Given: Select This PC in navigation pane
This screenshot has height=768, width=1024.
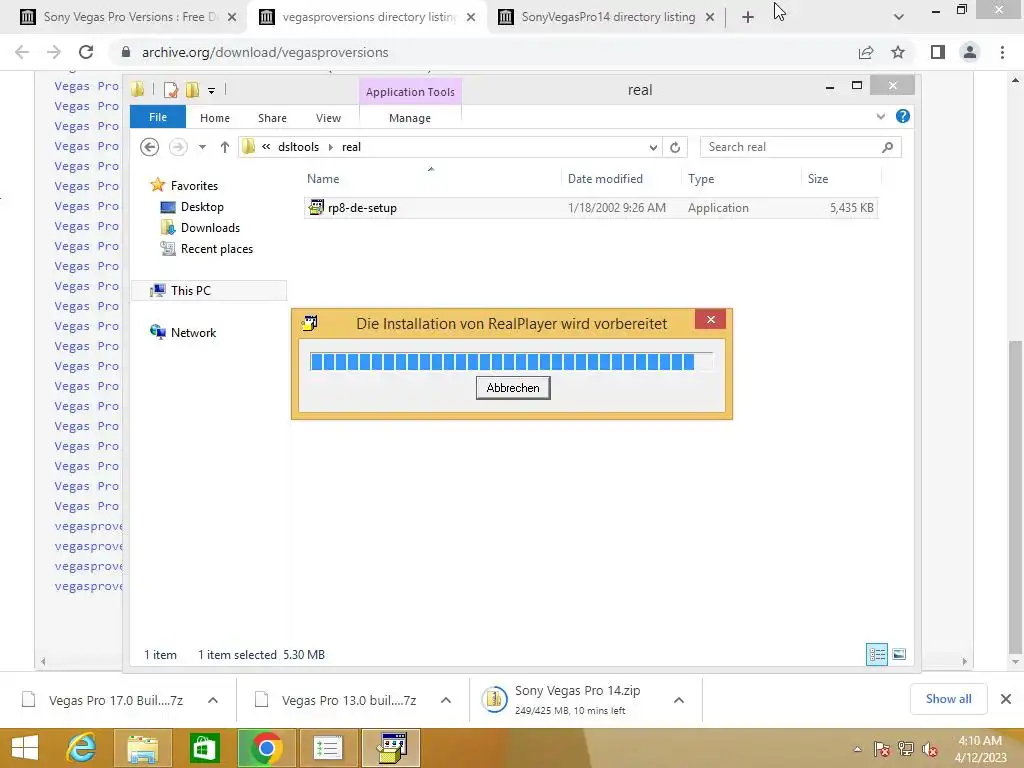Looking at the screenshot, I should pyautogui.click(x=190, y=291).
